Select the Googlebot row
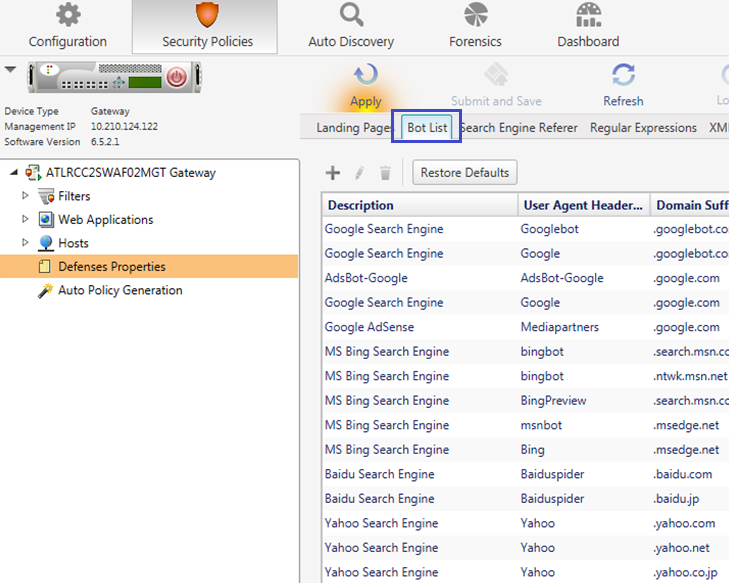 pos(525,229)
